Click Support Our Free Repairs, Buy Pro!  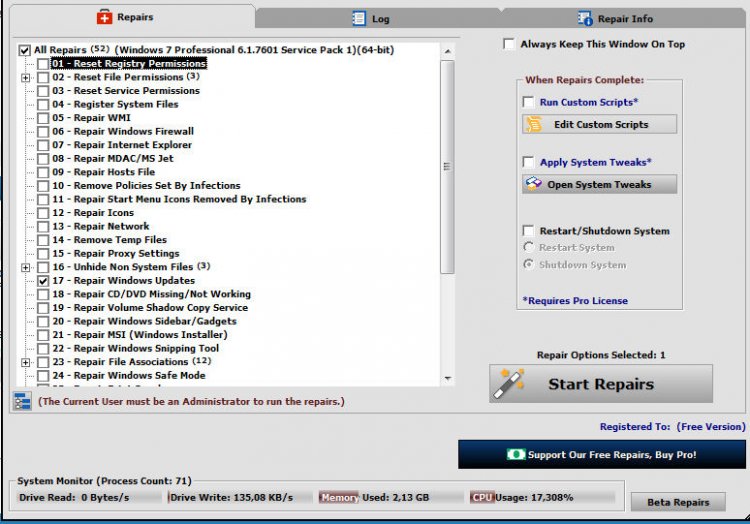602,454
